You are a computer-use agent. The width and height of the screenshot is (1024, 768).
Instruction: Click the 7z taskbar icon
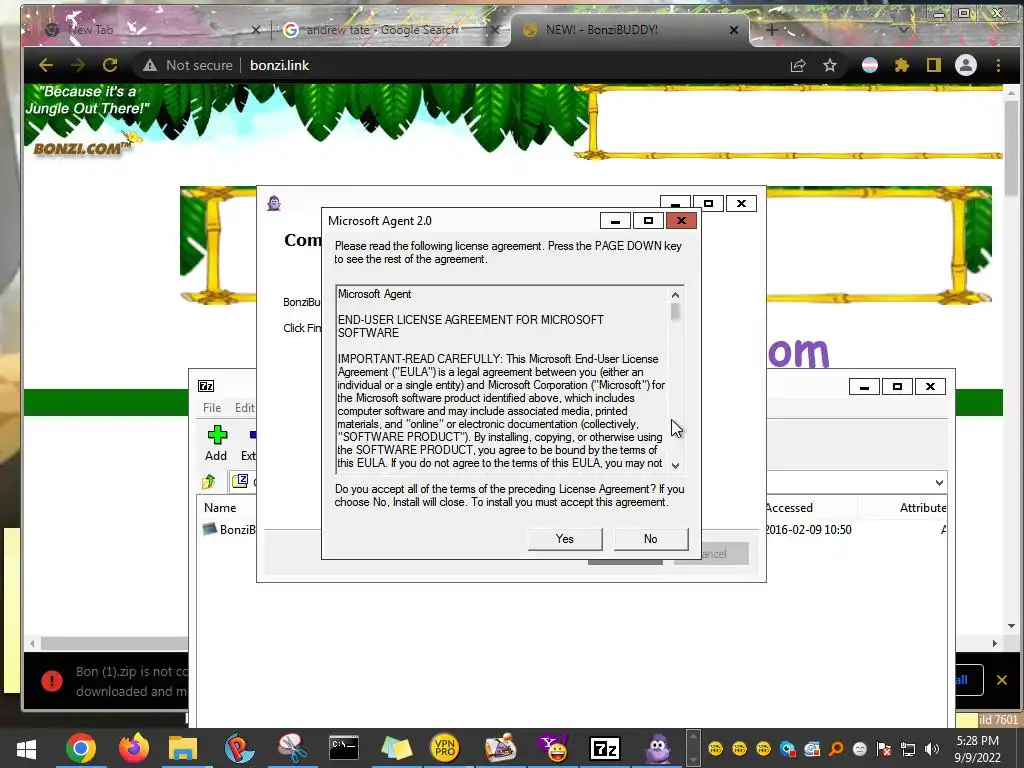click(604, 748)
